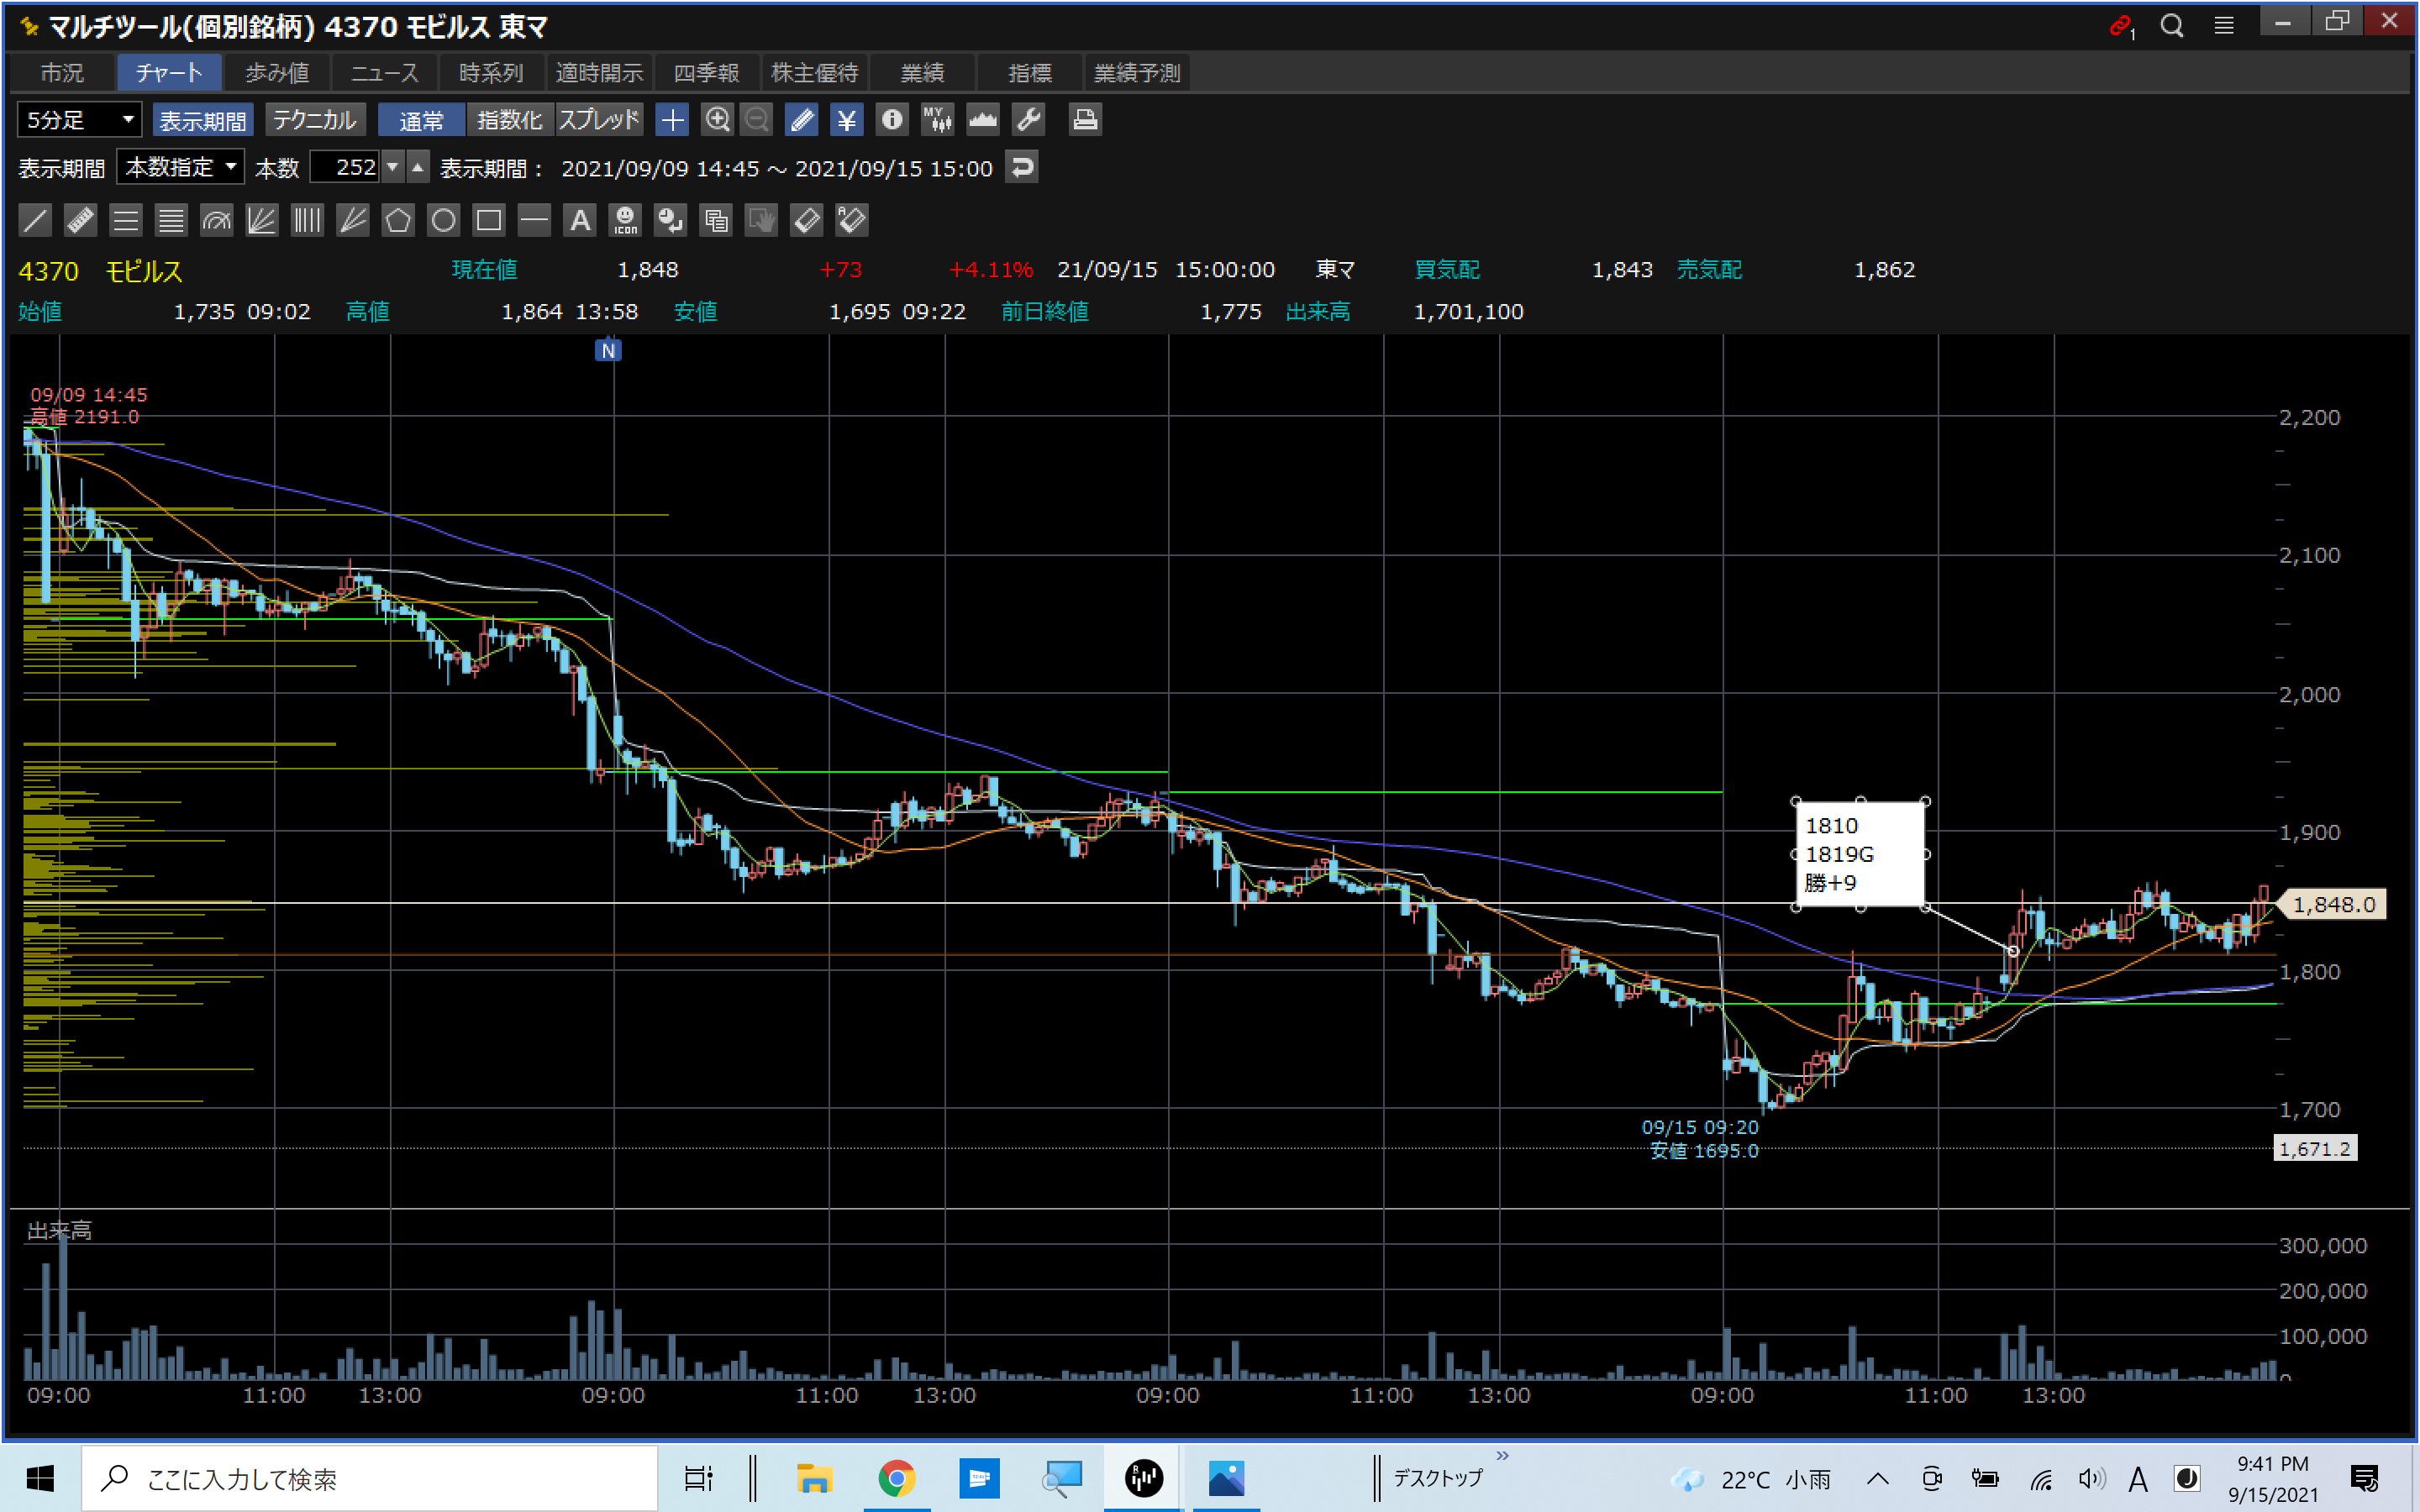
Task: Open the 本数指定 period type dropdown
Action: [181, 167]
